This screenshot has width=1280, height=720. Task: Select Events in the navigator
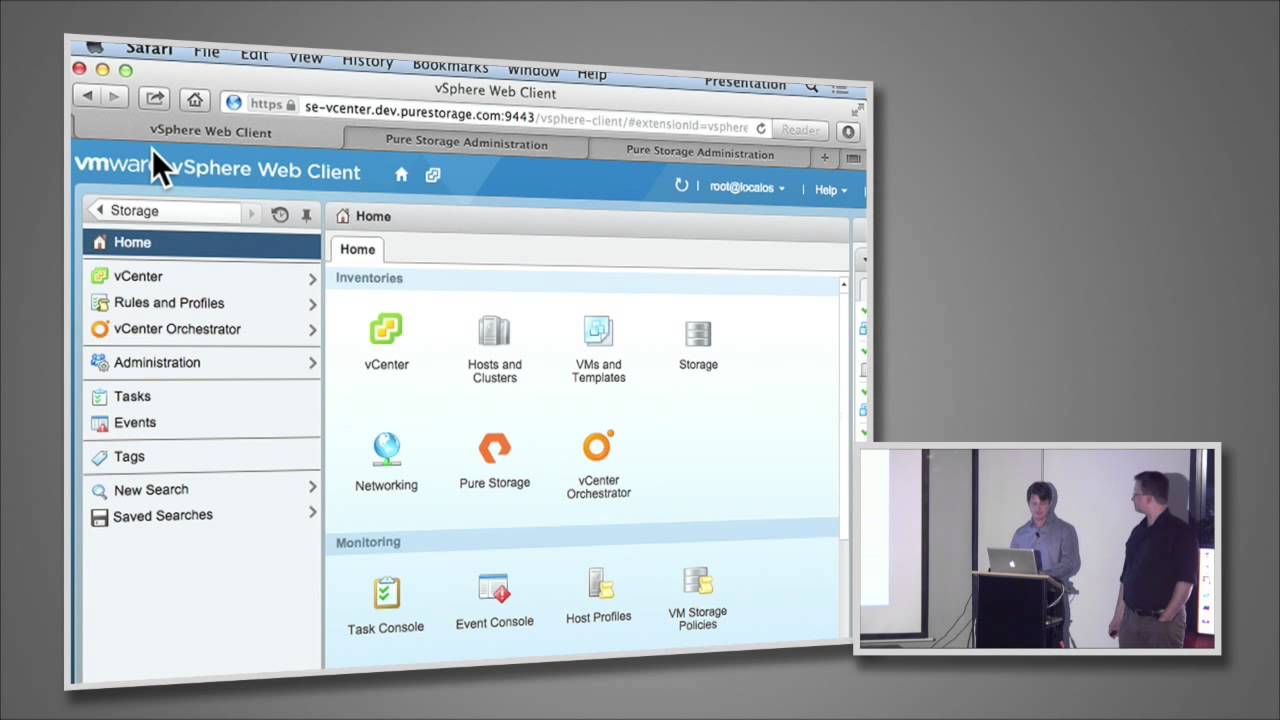135,422
